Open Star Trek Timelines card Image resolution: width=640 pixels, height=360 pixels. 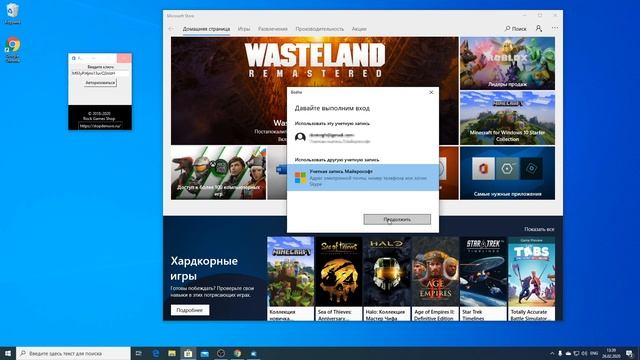tap(483, 279)
